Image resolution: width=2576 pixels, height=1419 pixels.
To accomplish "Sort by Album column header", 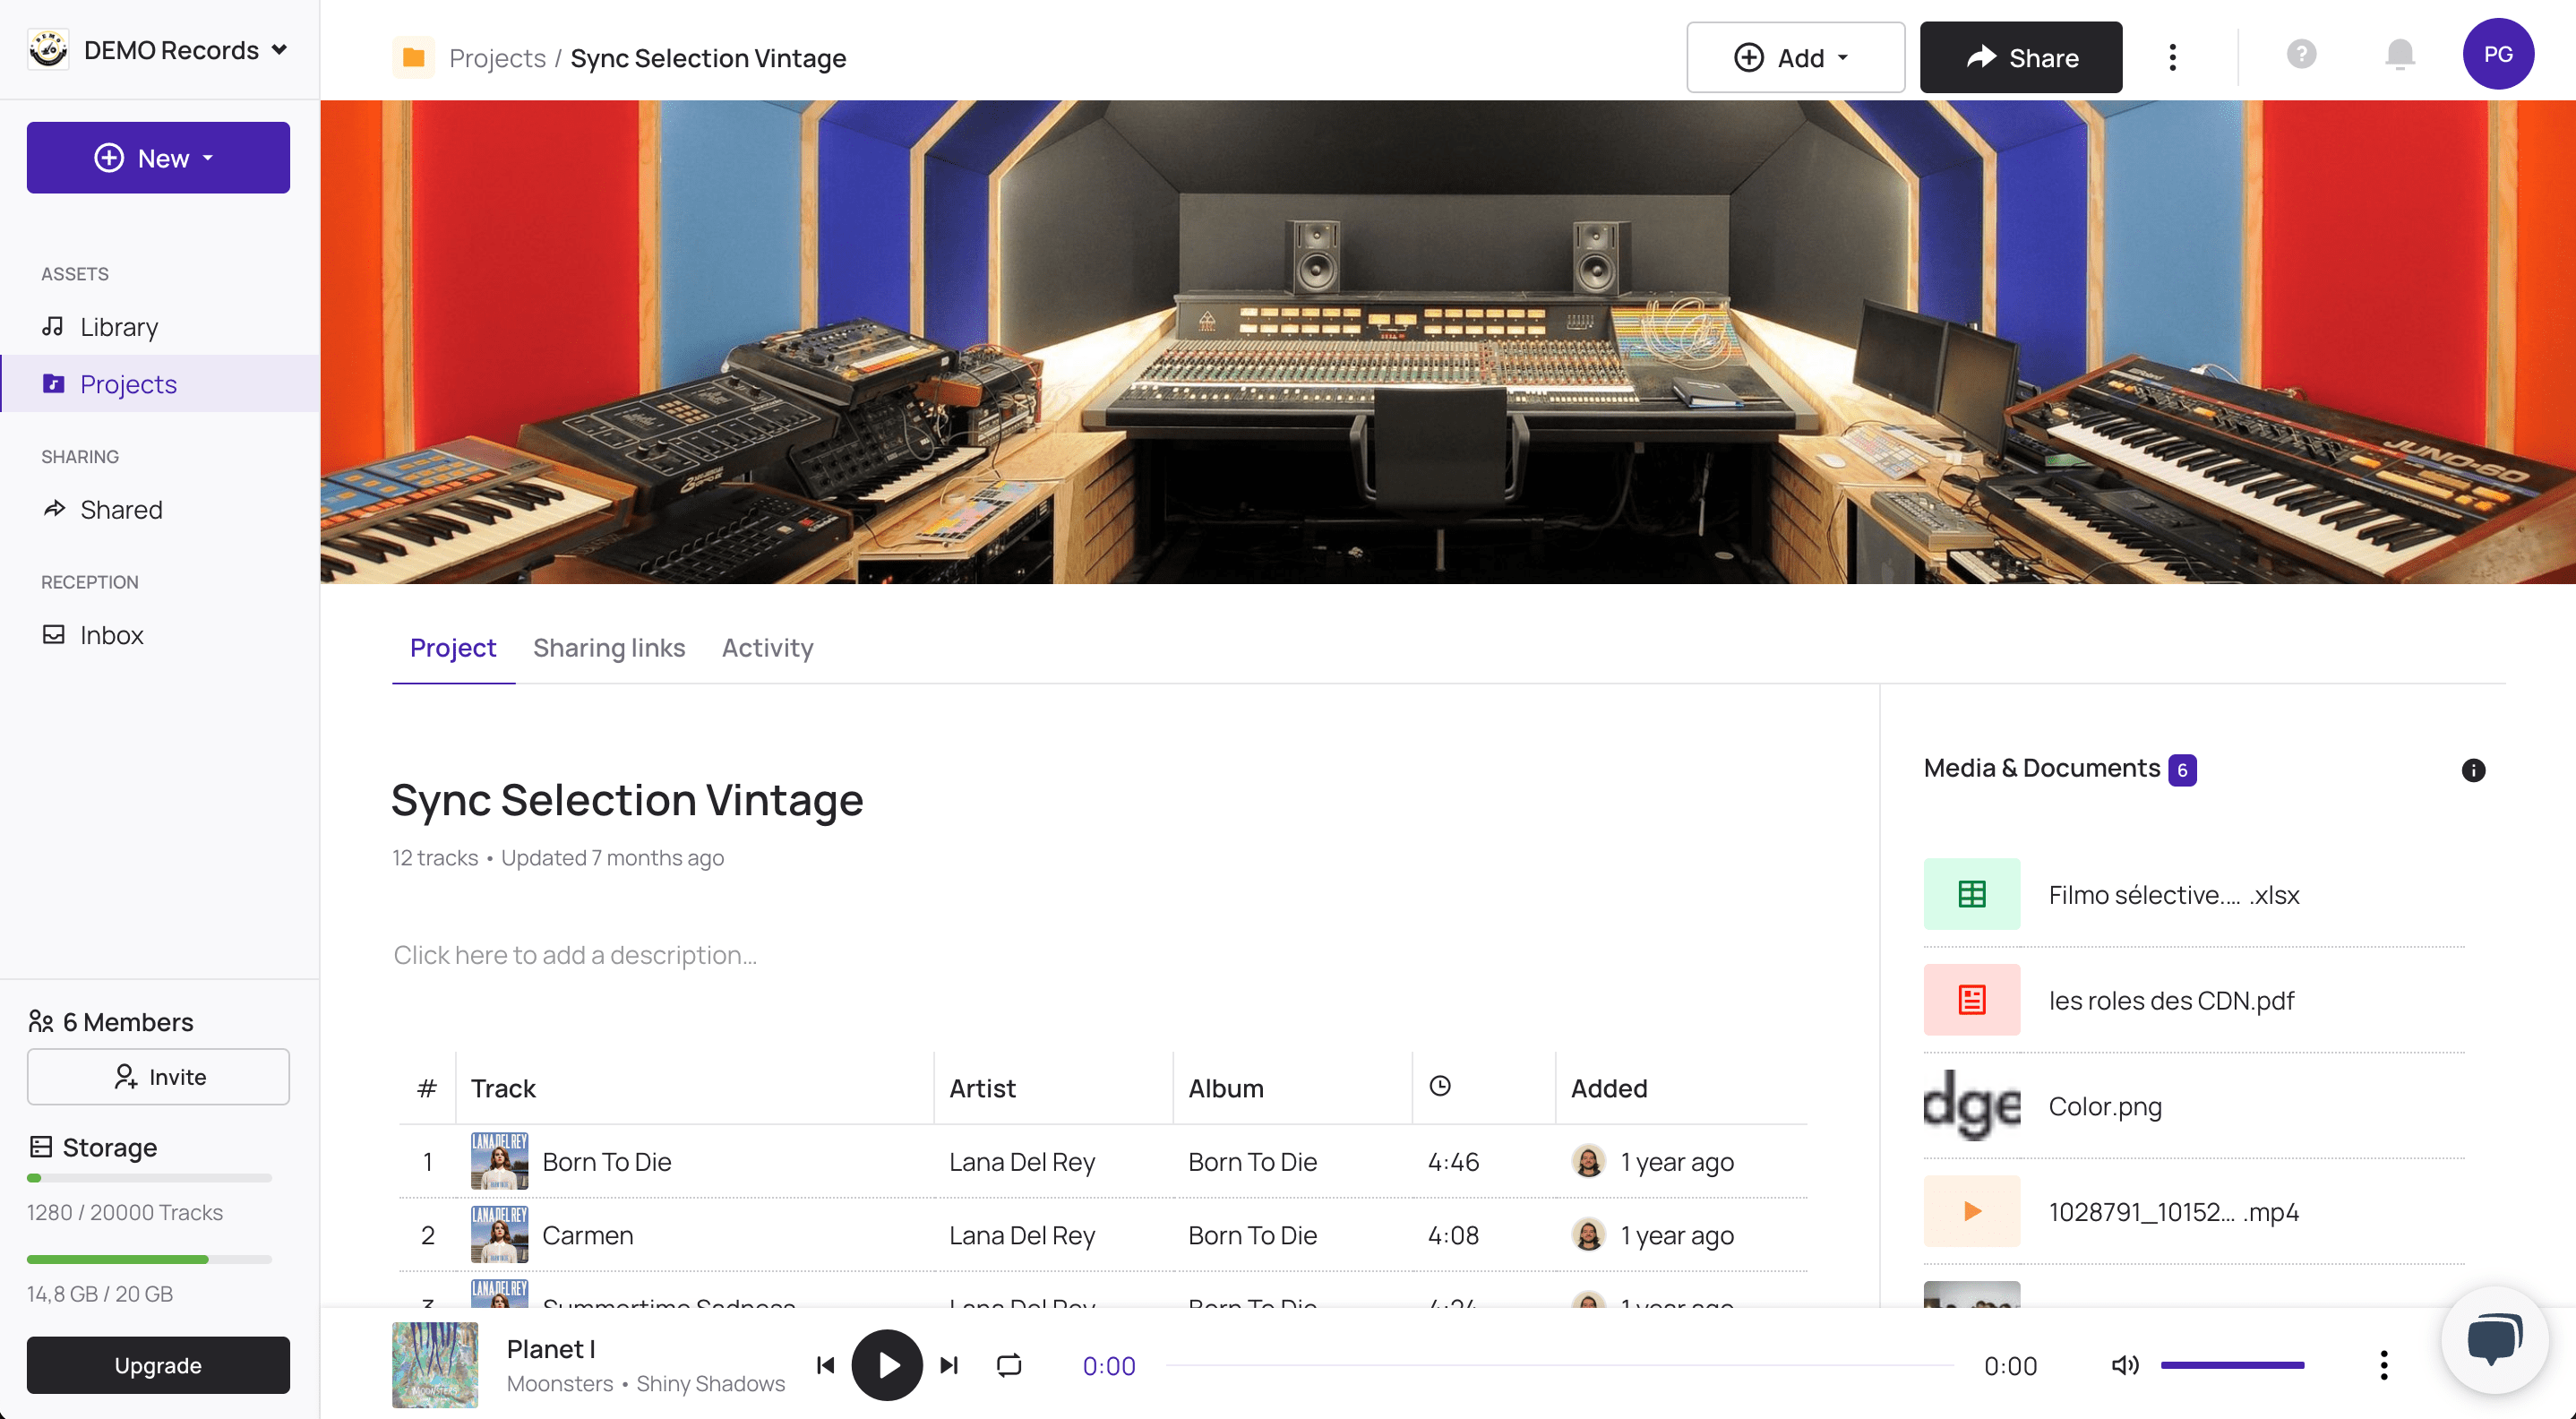I will point(1226,1088).
